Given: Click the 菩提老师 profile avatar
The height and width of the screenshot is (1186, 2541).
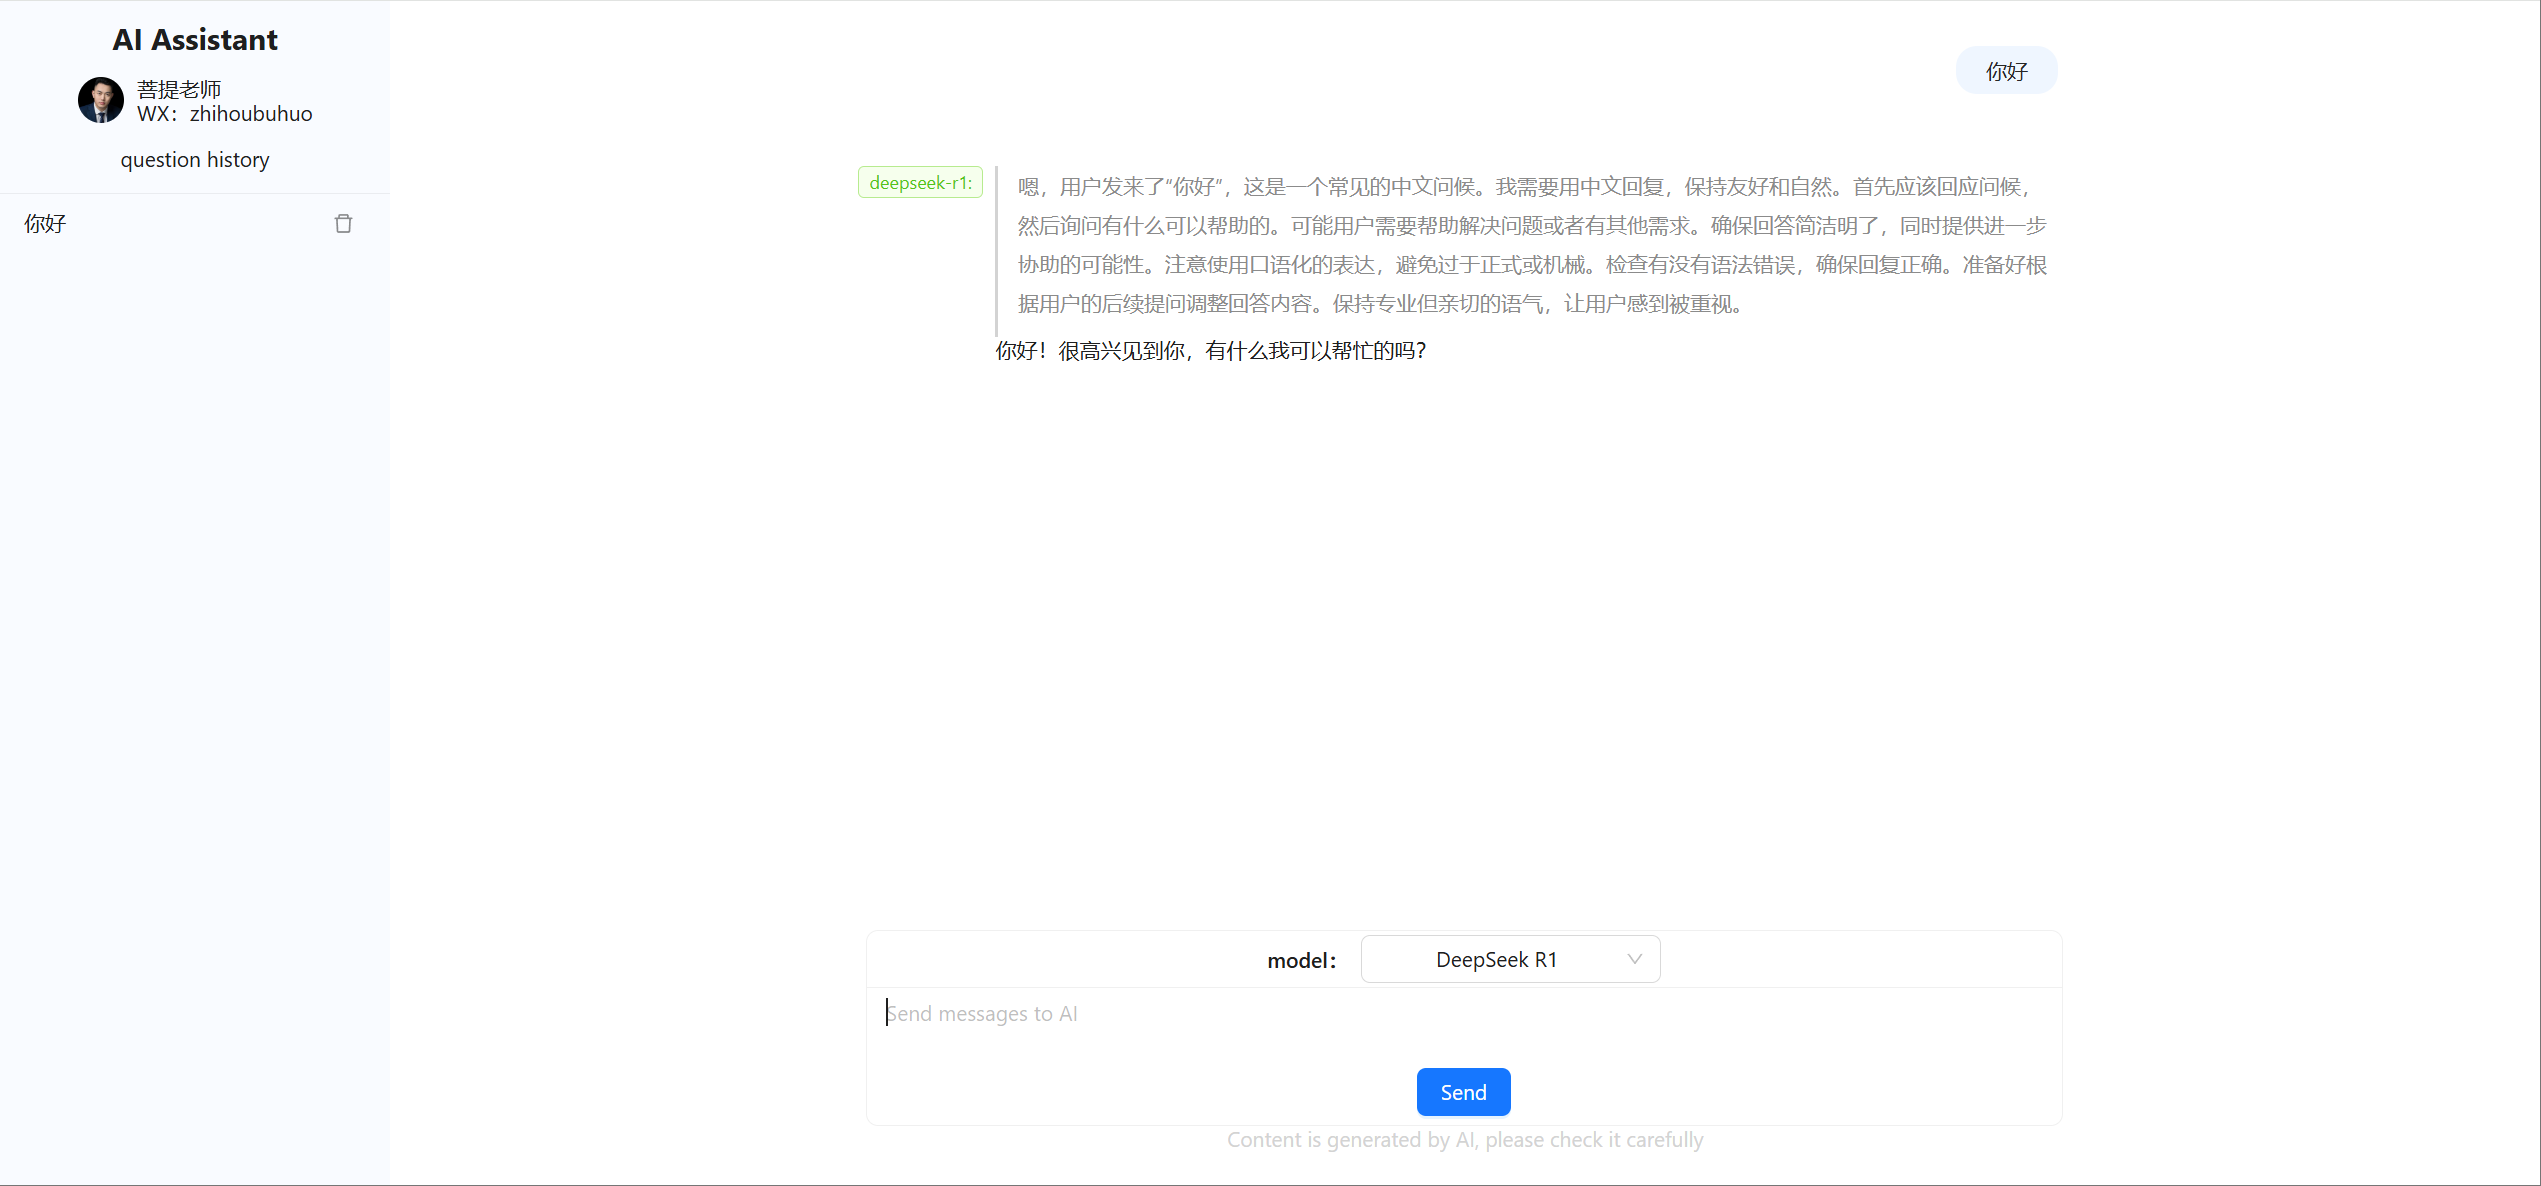Looking at the screenshot, I should coord(101,100).
